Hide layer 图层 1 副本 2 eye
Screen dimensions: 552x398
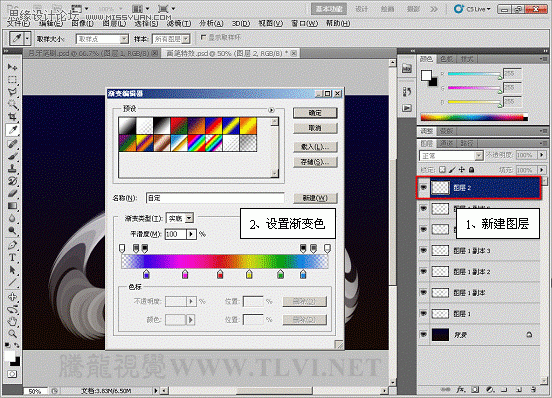pos(424,271)
